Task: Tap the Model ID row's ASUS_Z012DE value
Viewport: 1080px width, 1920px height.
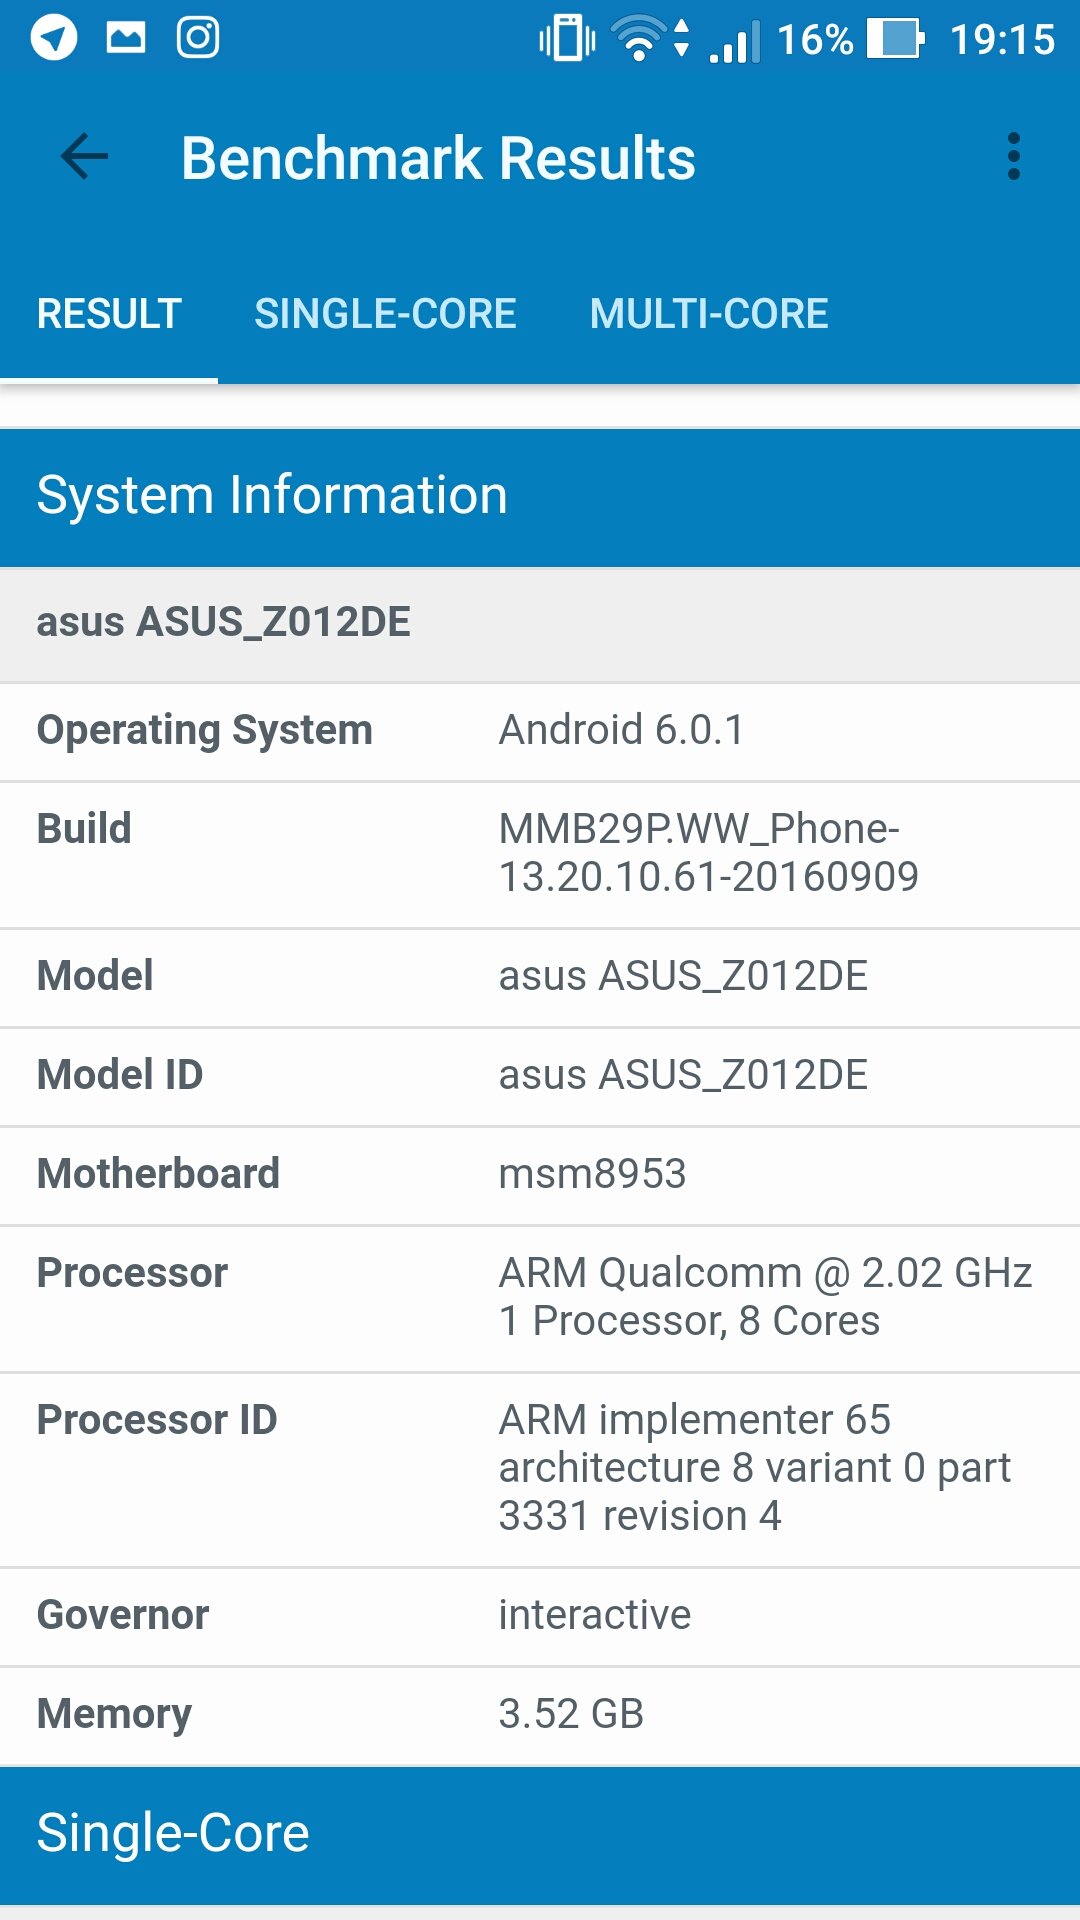Action: (683, 1075)
